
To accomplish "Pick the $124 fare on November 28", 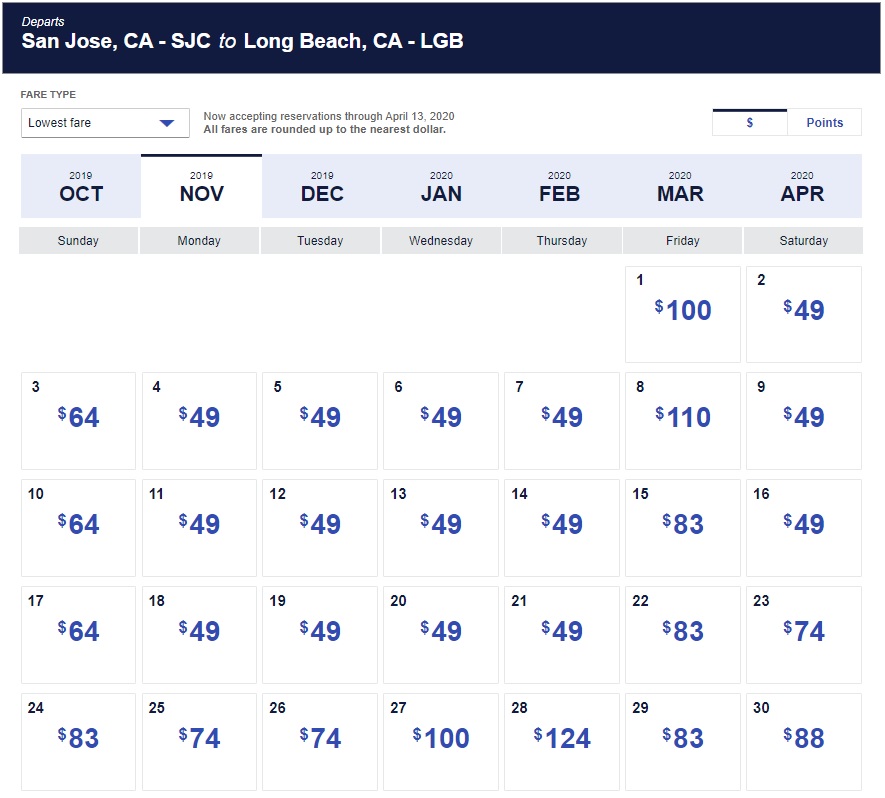I will pos(562,741).
